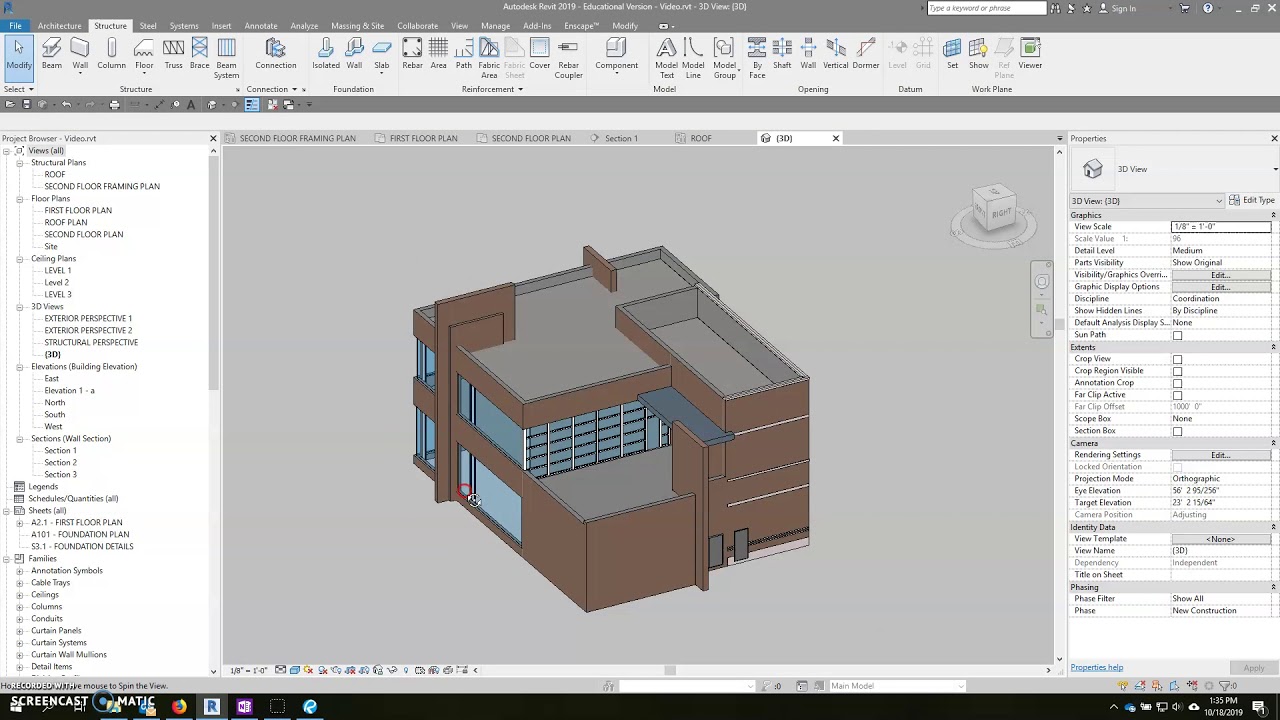The image size is (1280, 720).
Task: Open the Properties help link
Action: pos(1097,667)
